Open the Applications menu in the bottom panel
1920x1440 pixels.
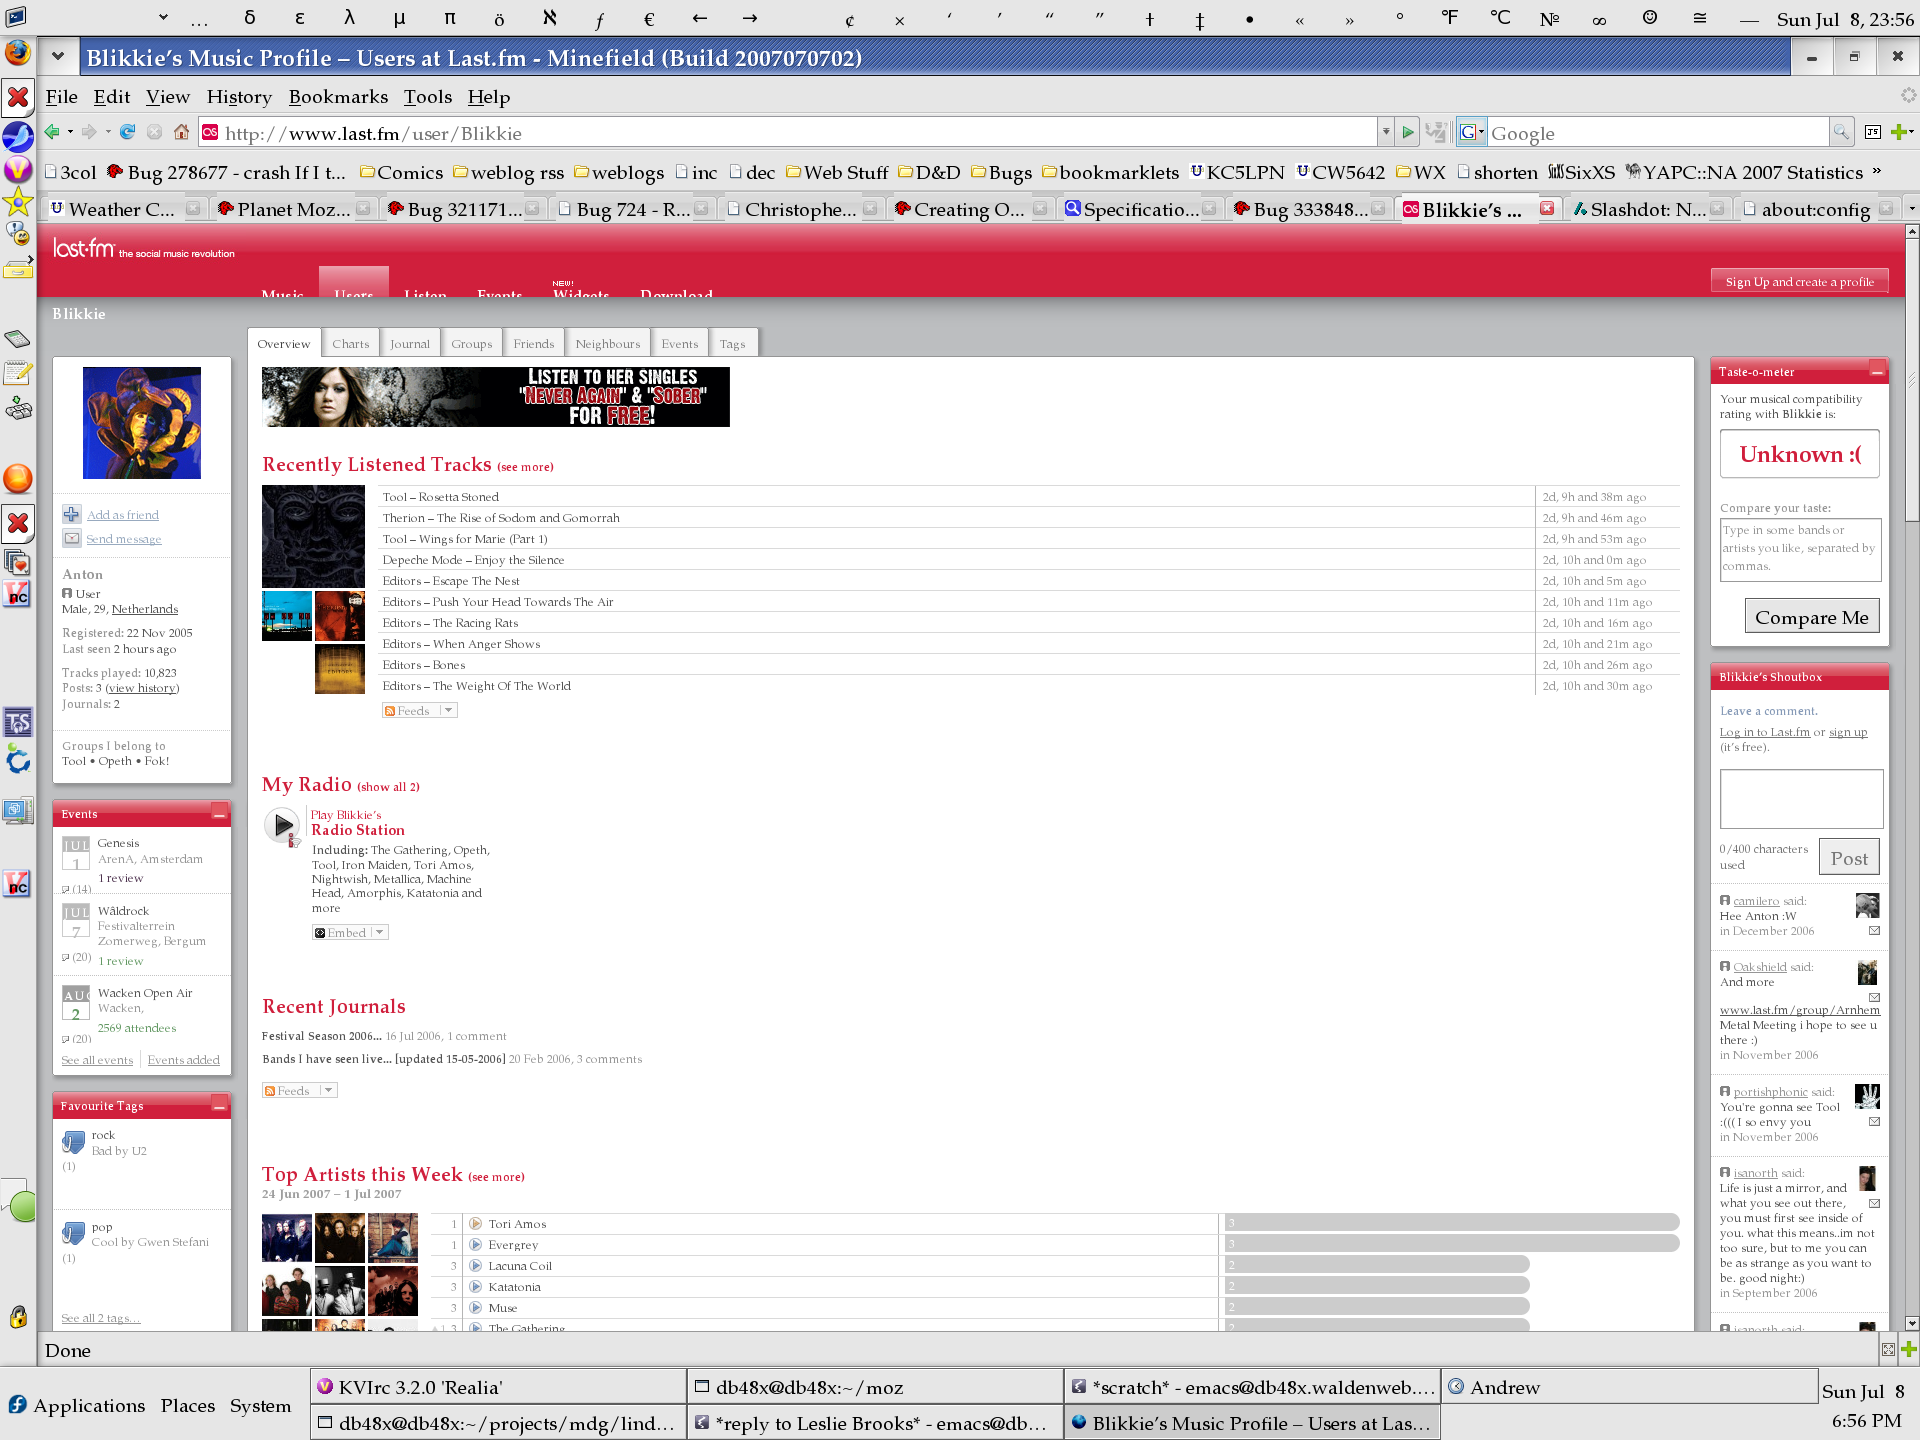pyautogui.click(x=76, y=1405)
